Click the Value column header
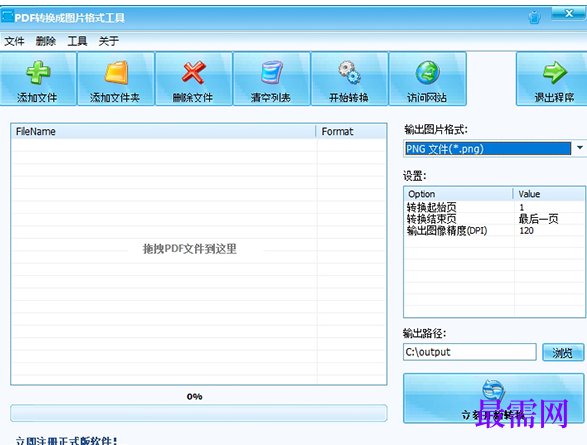 [x=549, y=194]
